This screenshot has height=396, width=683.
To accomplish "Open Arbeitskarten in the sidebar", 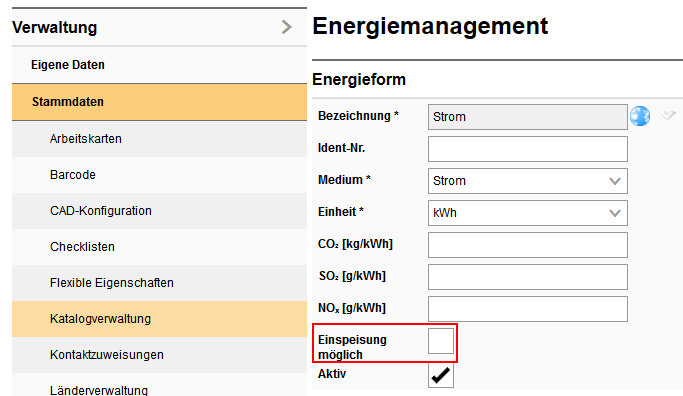I will pyautogui.click(x=159, y=139).
